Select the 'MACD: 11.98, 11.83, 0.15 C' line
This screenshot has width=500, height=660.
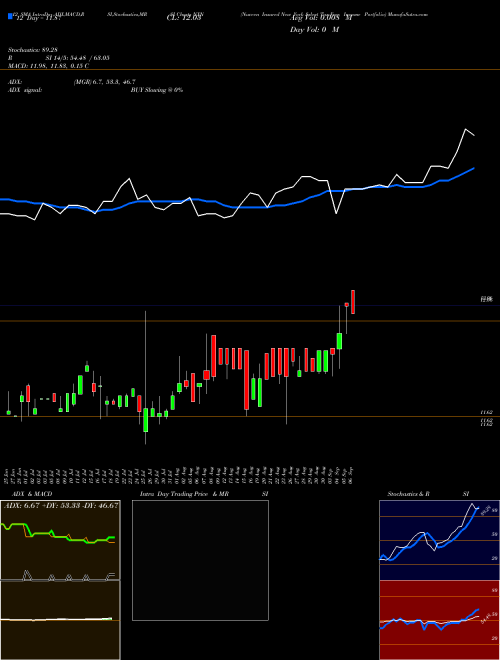click(x=48, y=66)
